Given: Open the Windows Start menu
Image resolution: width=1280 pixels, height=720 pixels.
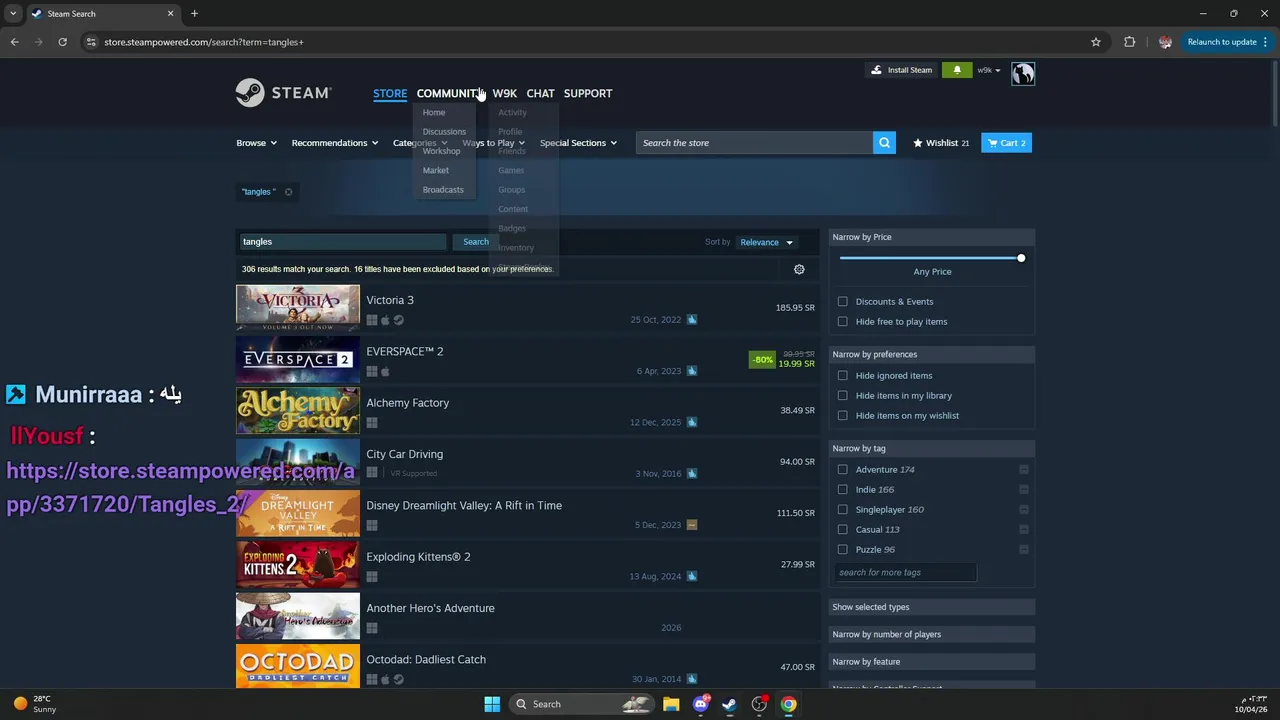Looking at the screenshot, I should tap(492, 704).
